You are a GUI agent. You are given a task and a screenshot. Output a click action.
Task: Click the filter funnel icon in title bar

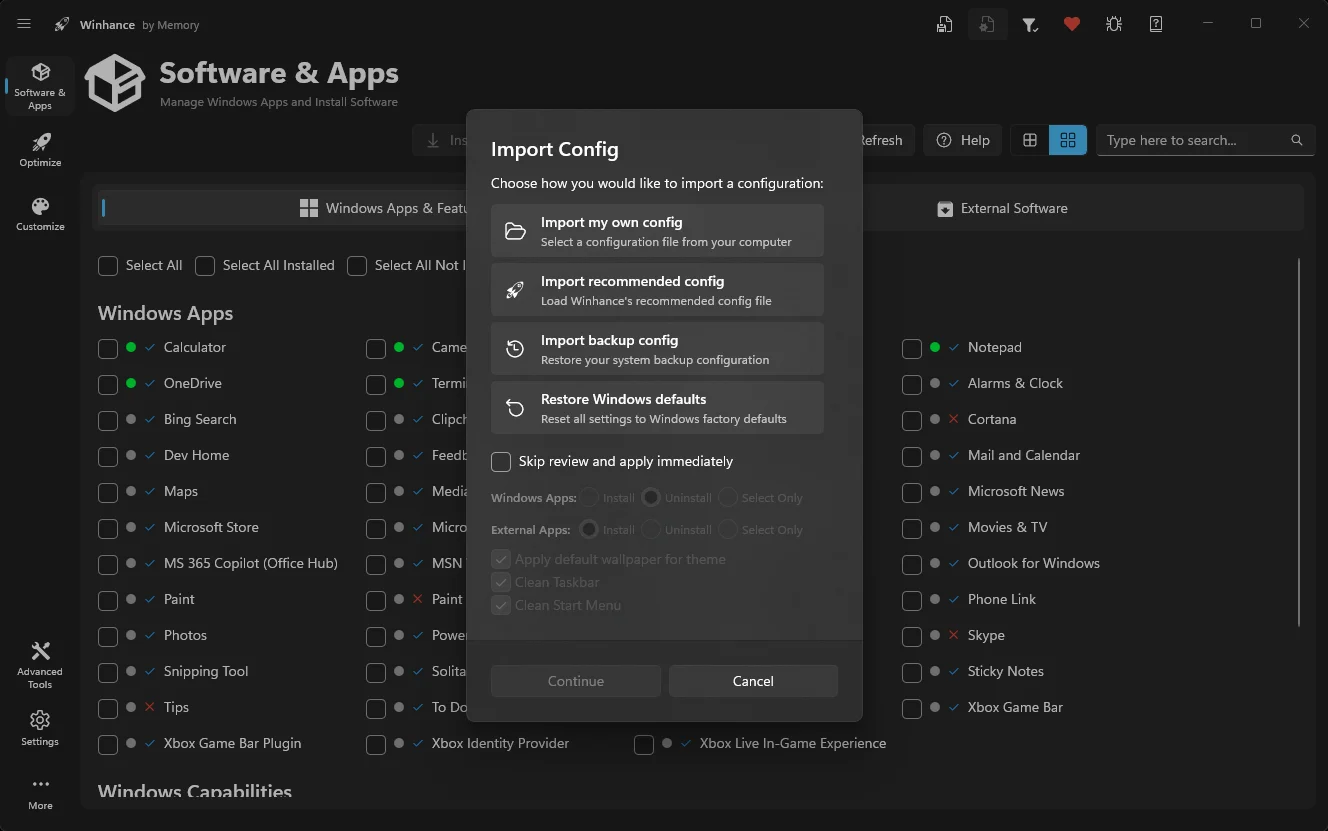click(x=1030, y=24)
